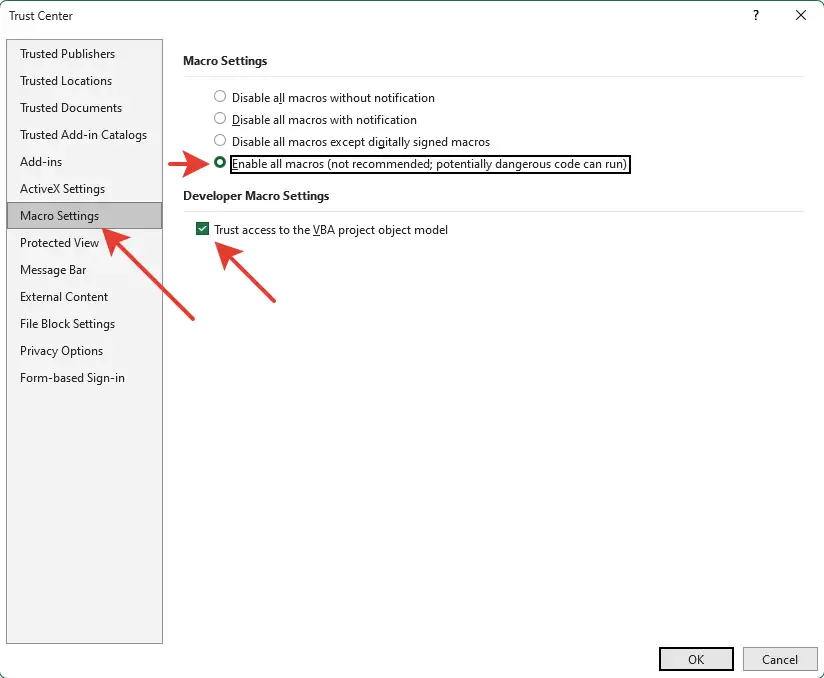Open the Trusted Publishers settings
824x678 pixels.
click(x=67, y=53)
